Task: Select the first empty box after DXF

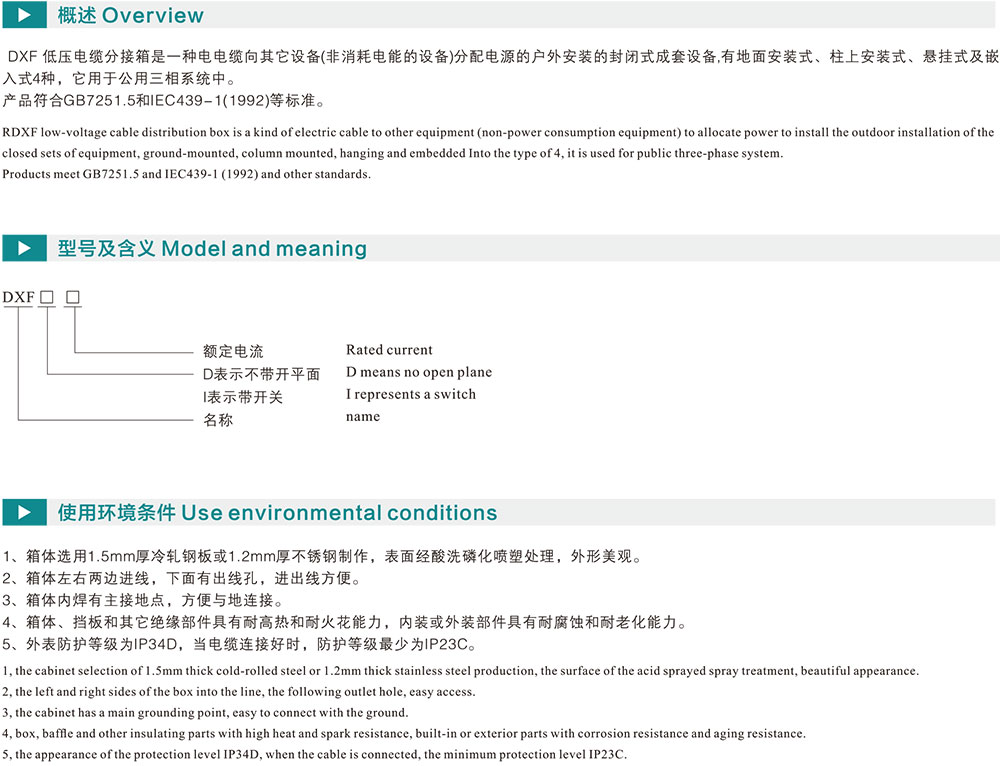Action: tap(46, 297)
